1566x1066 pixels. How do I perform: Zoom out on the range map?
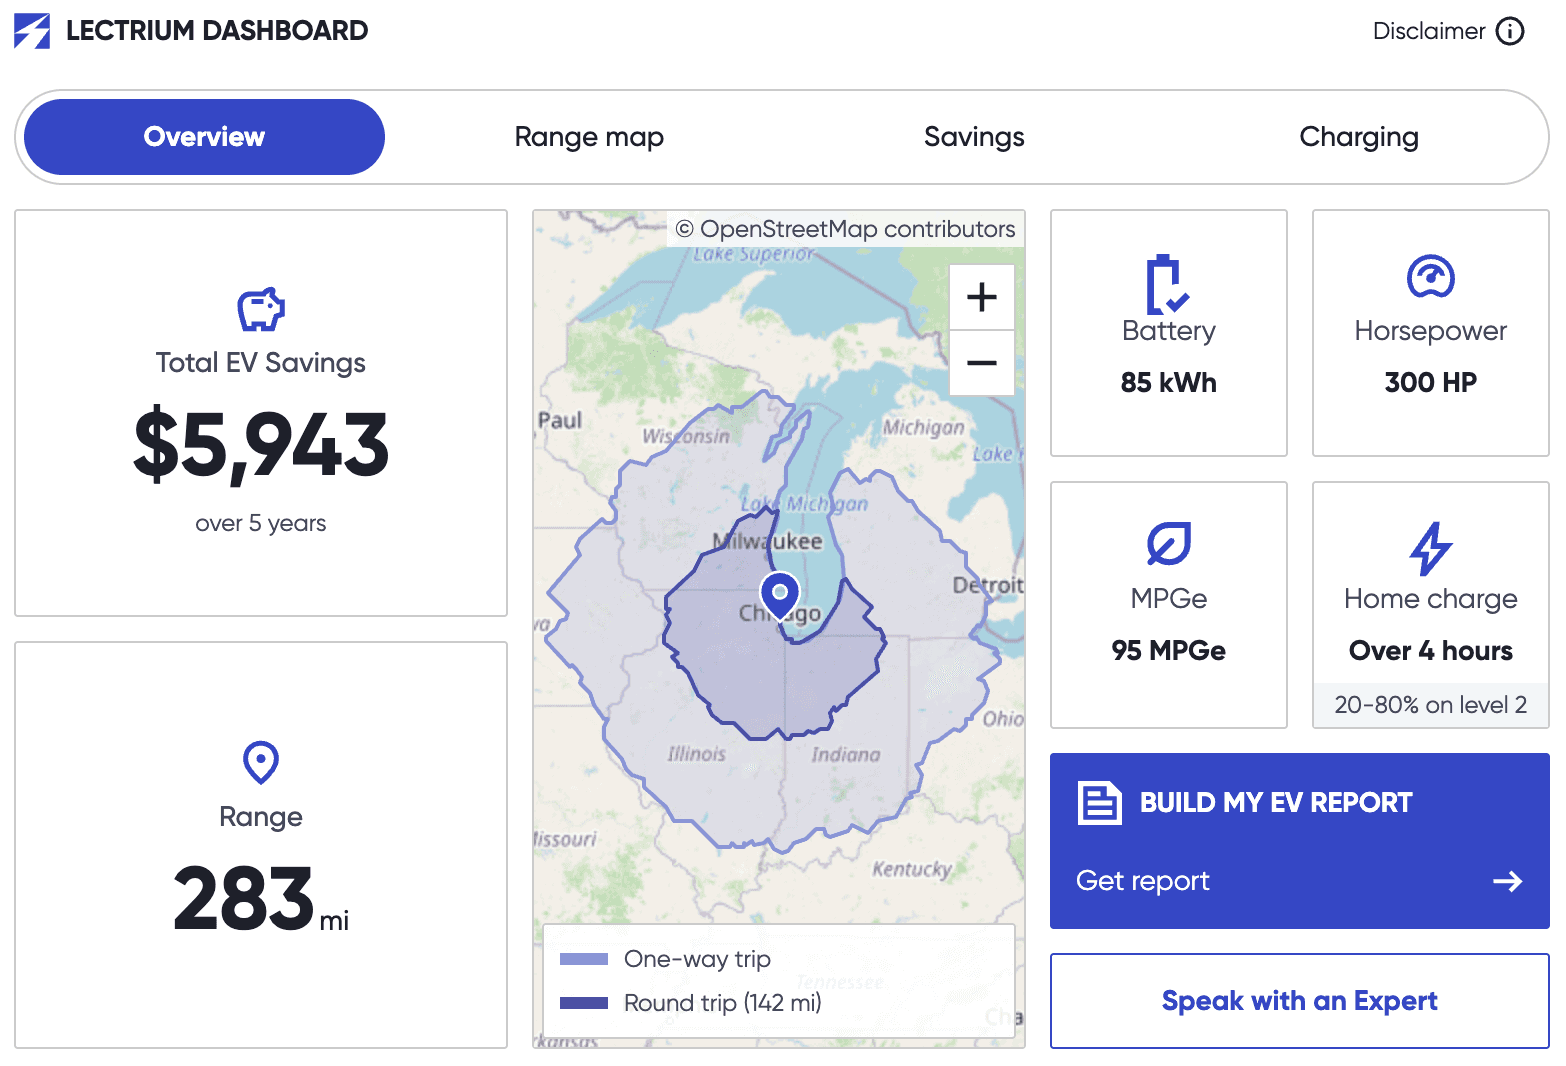pyautogui.click(x=982, y=363)
